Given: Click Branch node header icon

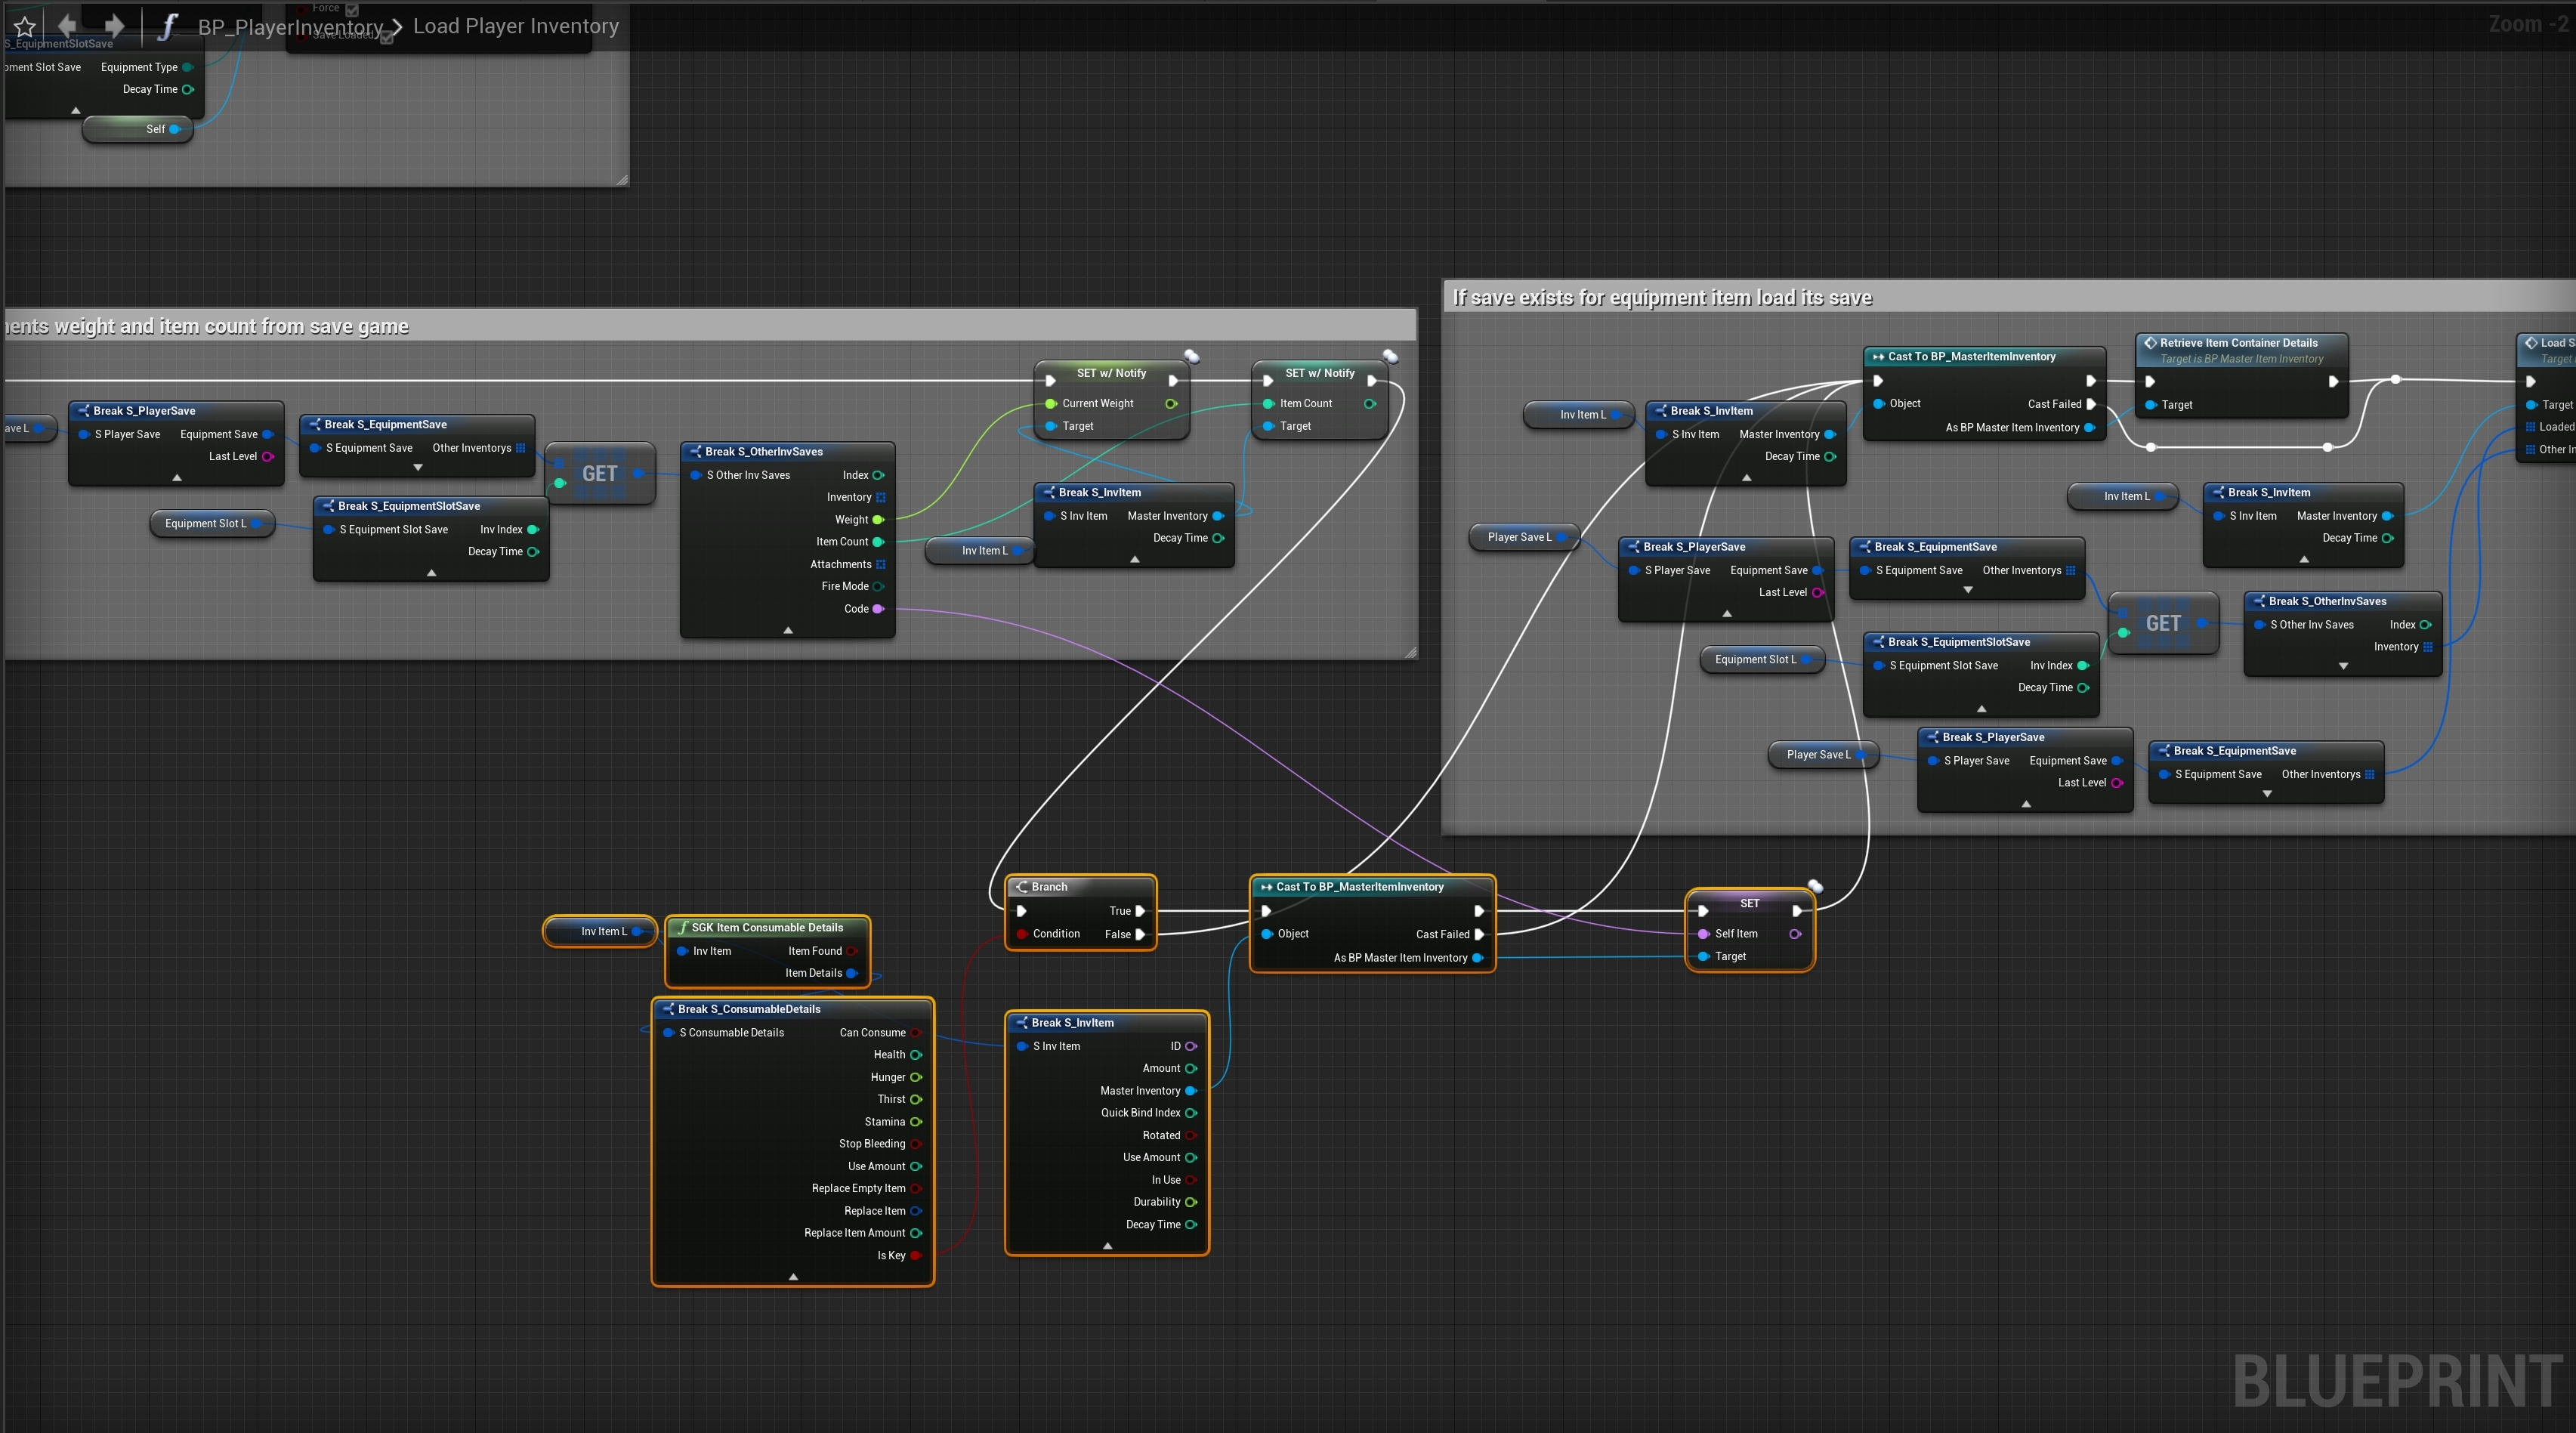Looking at the screenshot, I should point(1021,887).
